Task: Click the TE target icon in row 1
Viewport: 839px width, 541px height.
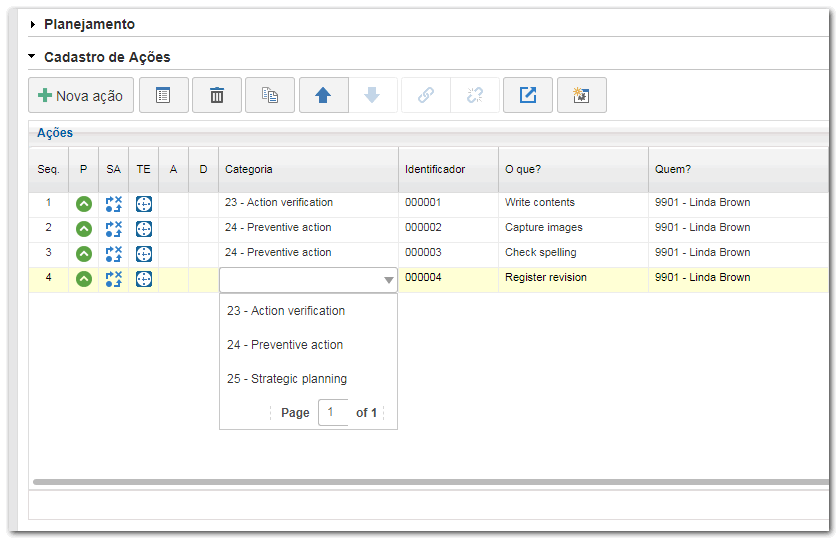Action: coord(144,204)
